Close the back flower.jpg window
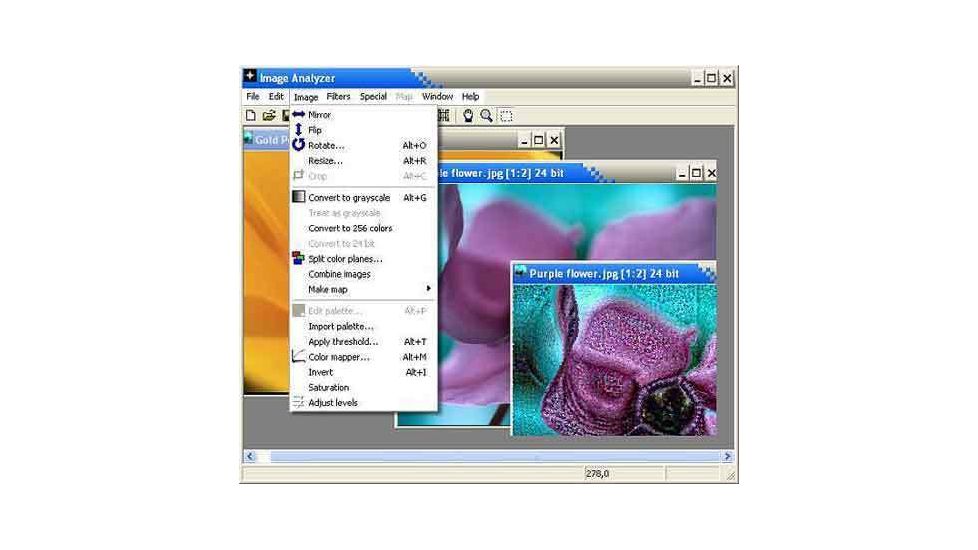The image size is (978, 550). pos(711,173)
